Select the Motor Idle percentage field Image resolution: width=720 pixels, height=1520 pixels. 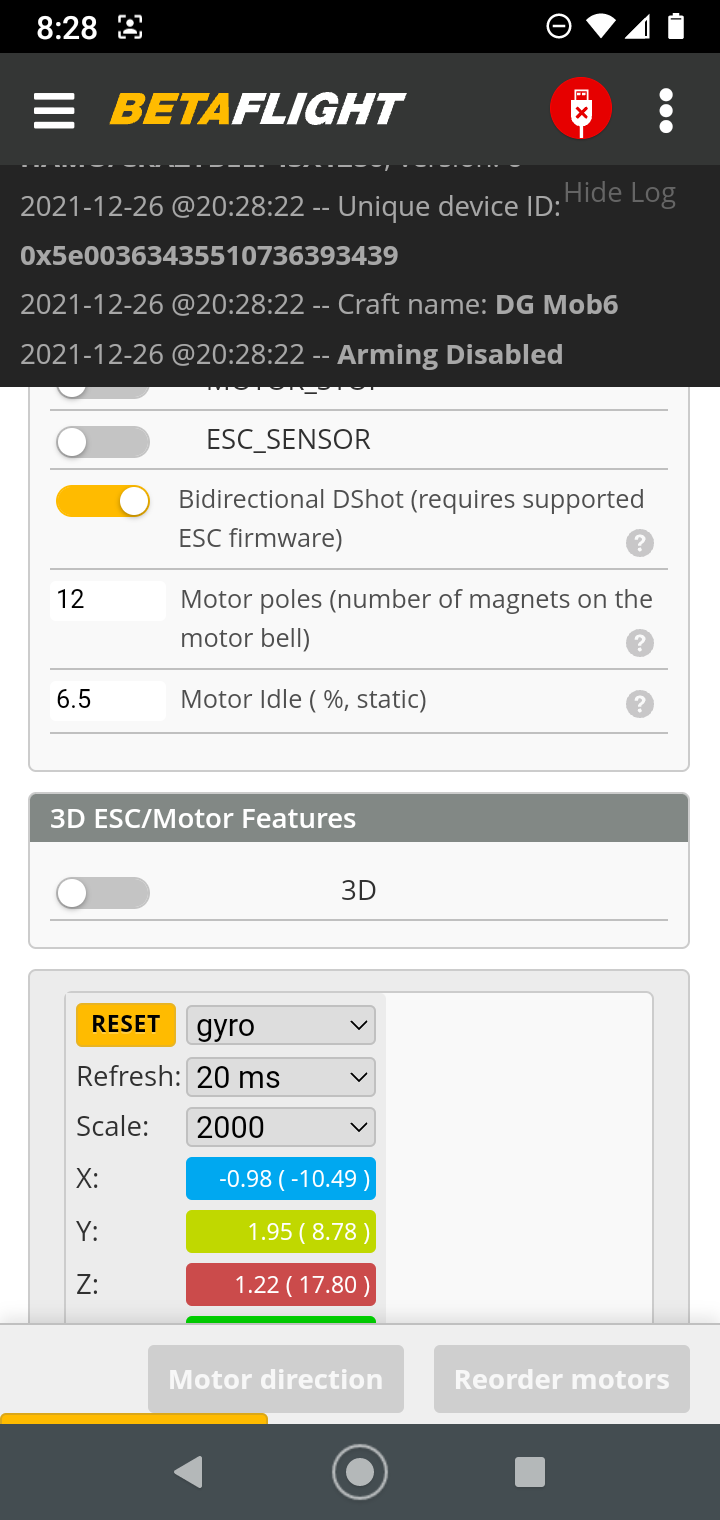(107, 699)
